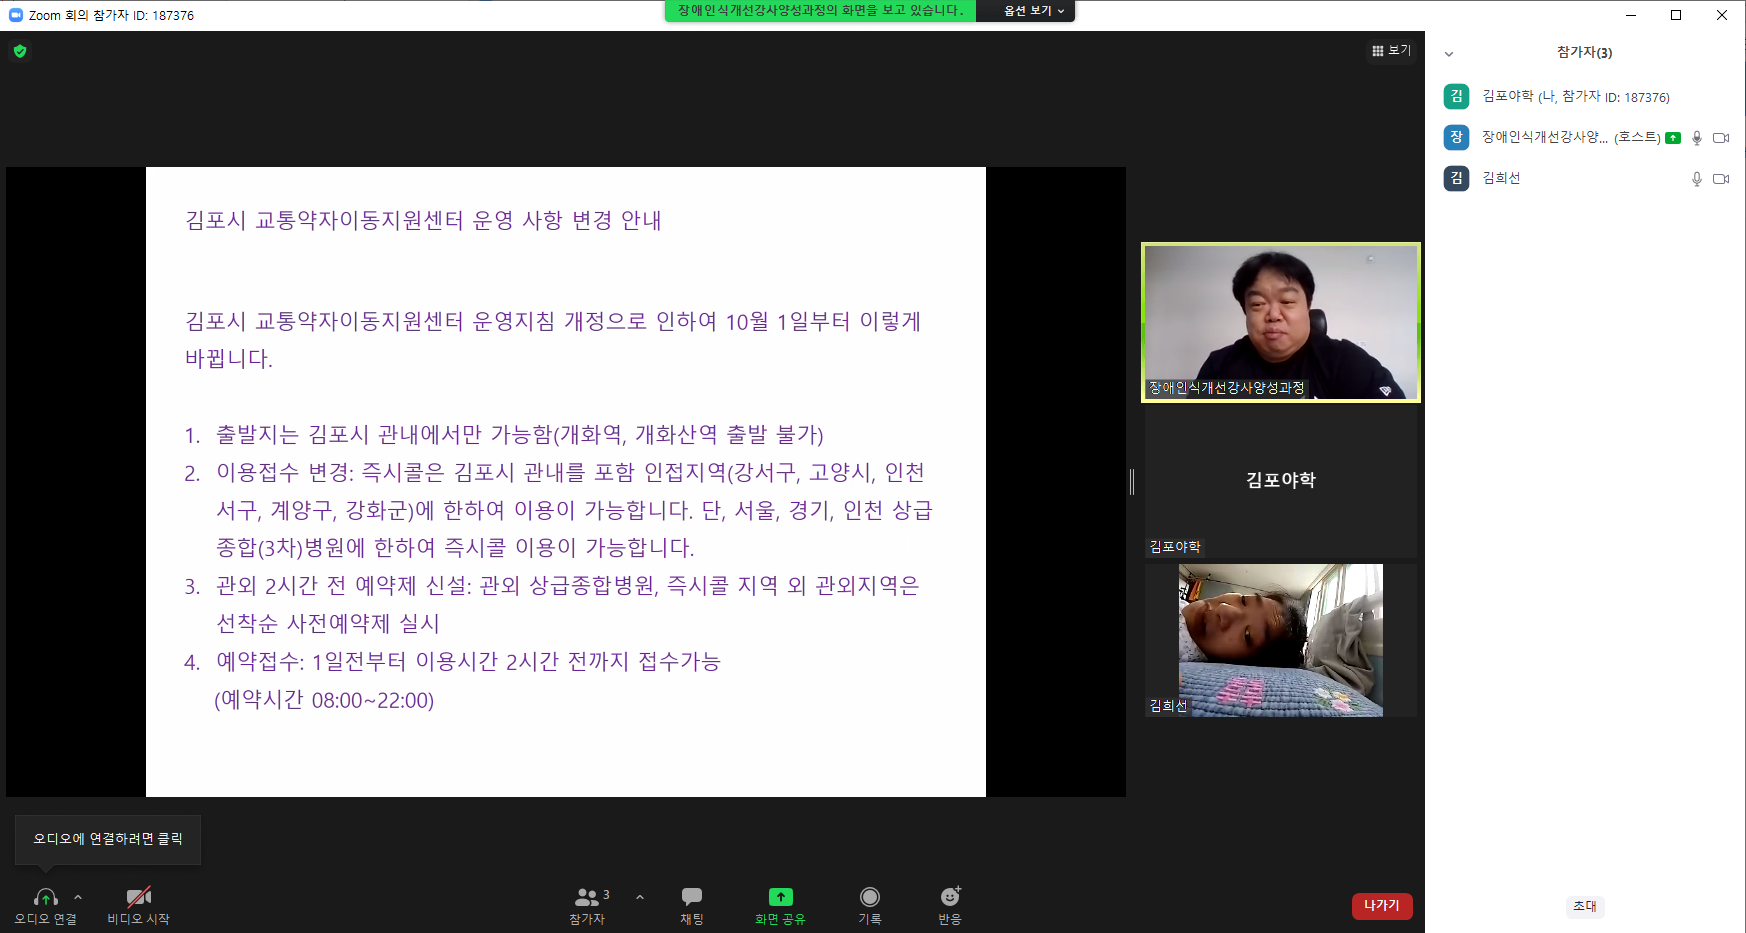Select the host 장애인식개선강사양 participant row
Screen dimensions: 1746x933
(x=1586, y=137)
